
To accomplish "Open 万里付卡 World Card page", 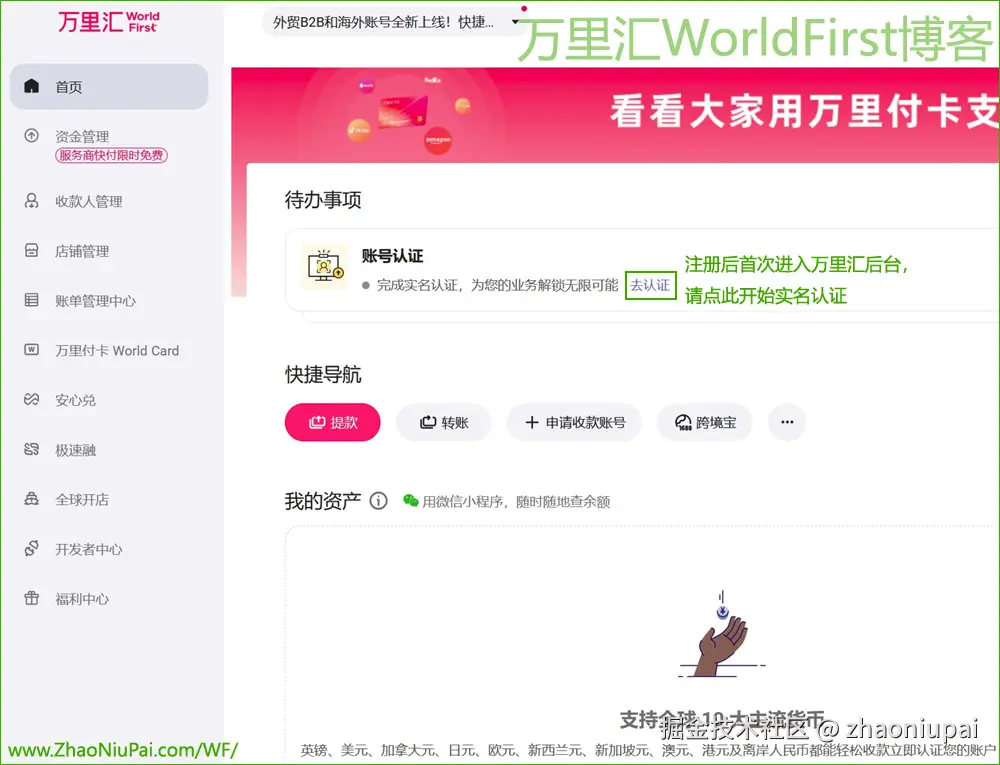I will pyautogui.click(x=105, y=351).
